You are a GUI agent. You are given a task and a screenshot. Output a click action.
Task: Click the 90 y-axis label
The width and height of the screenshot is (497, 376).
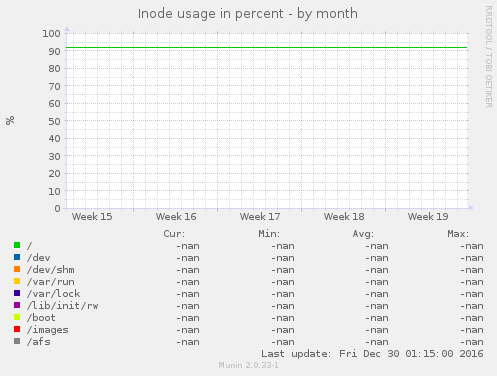point(54,51)
